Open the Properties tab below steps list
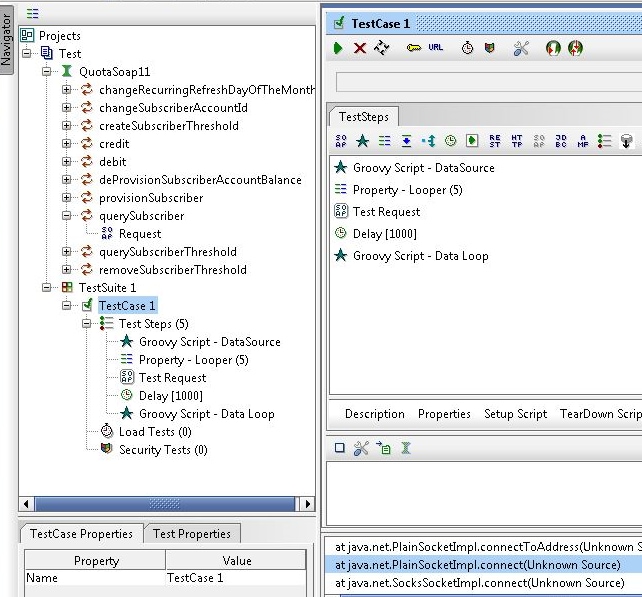The height and width of the screenshot is (597, 642). [x=444, y=414]
